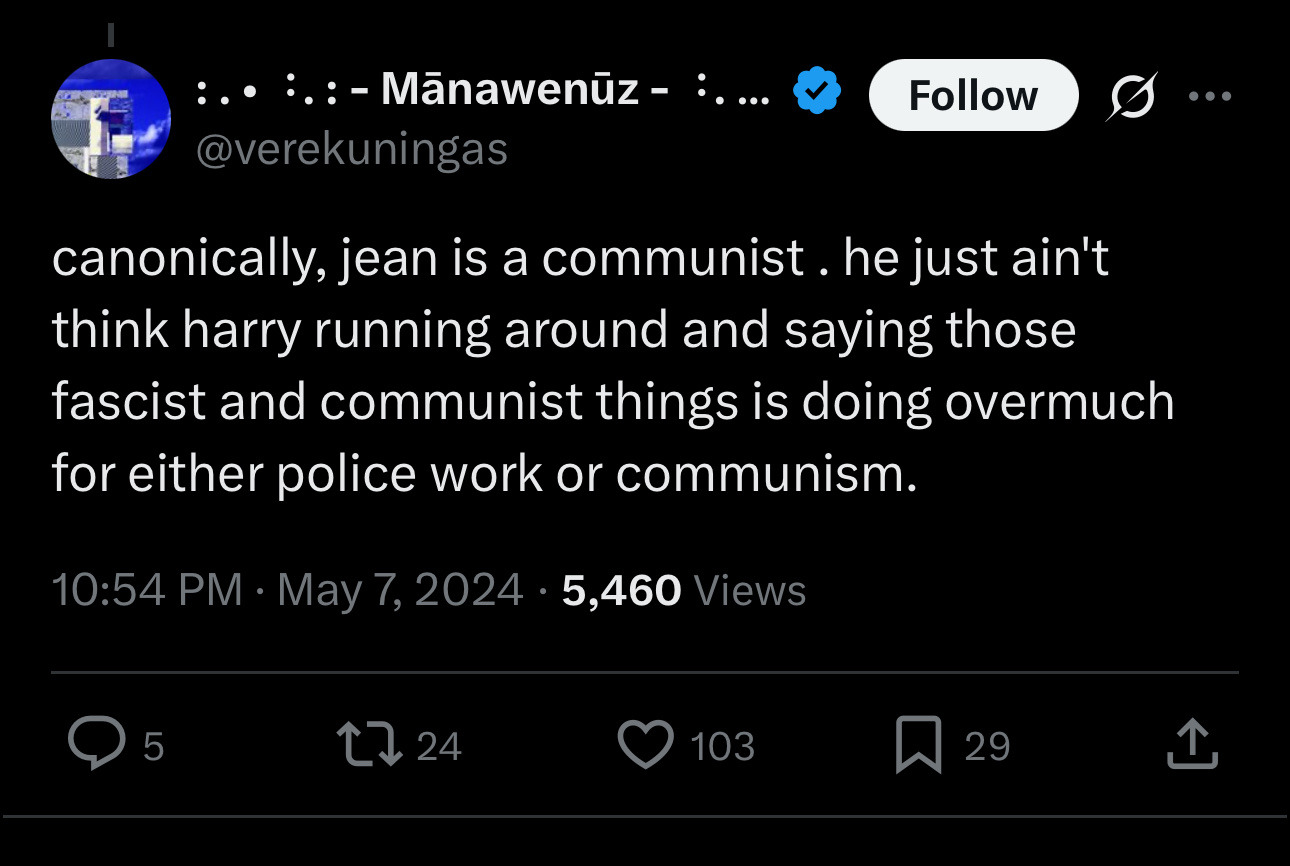
Task: View the 5,460 Views analytics
Action: (x=684, y=590)
